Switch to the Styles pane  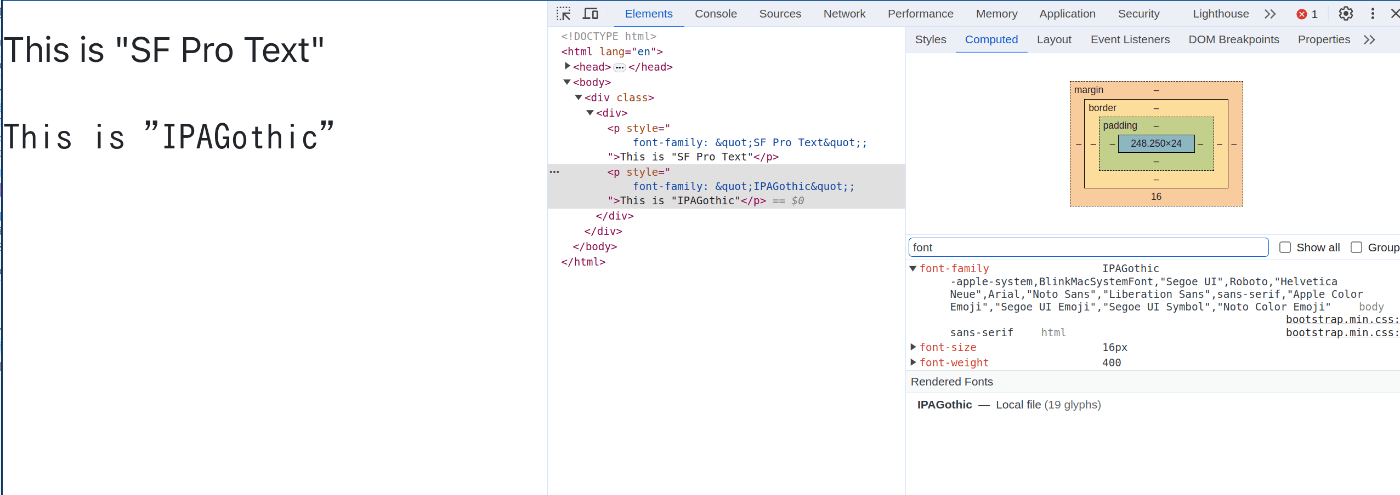click(x=930, y=39)
